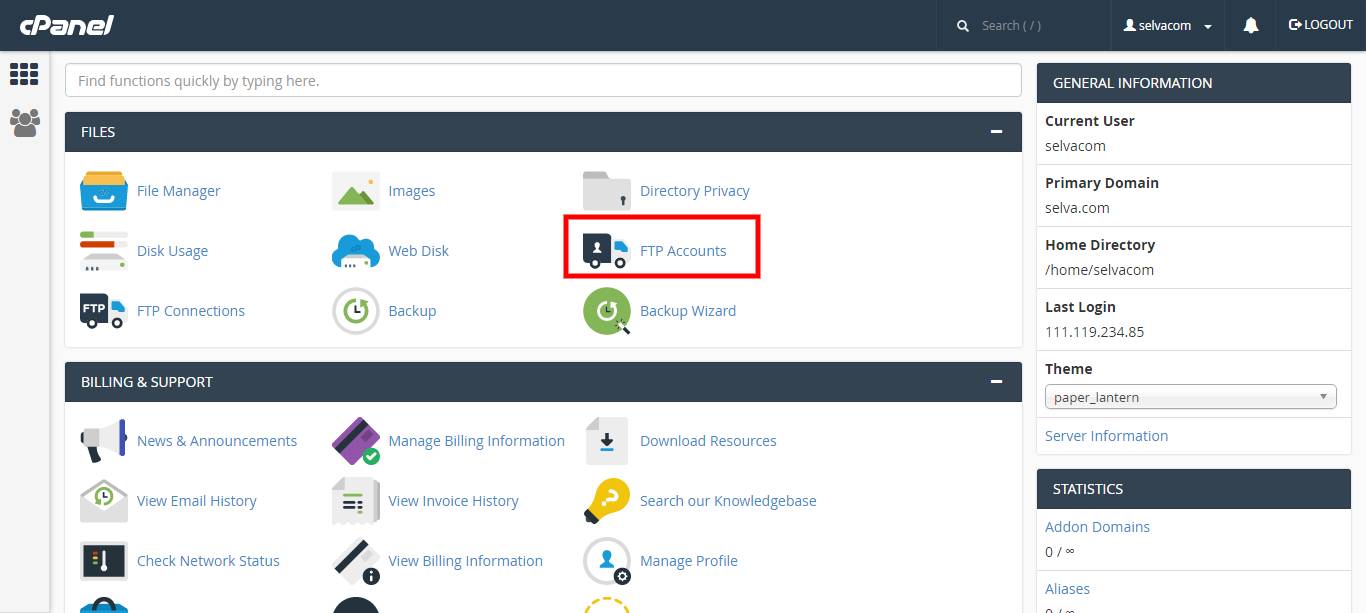Viewport: 1366px width, 613px height.
Task: Open the Web Disk cloud icon
Action: pos(356,251)
